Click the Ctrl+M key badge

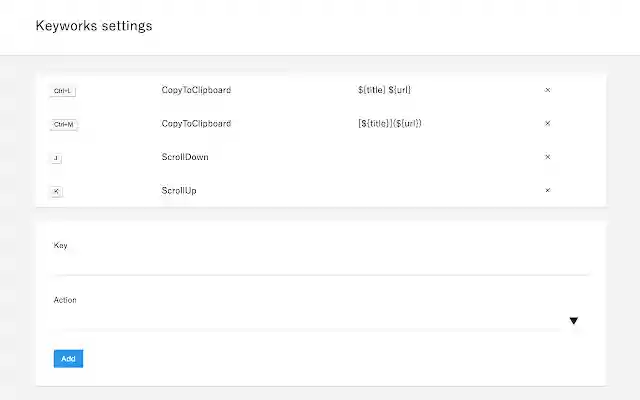coord(63,124)
